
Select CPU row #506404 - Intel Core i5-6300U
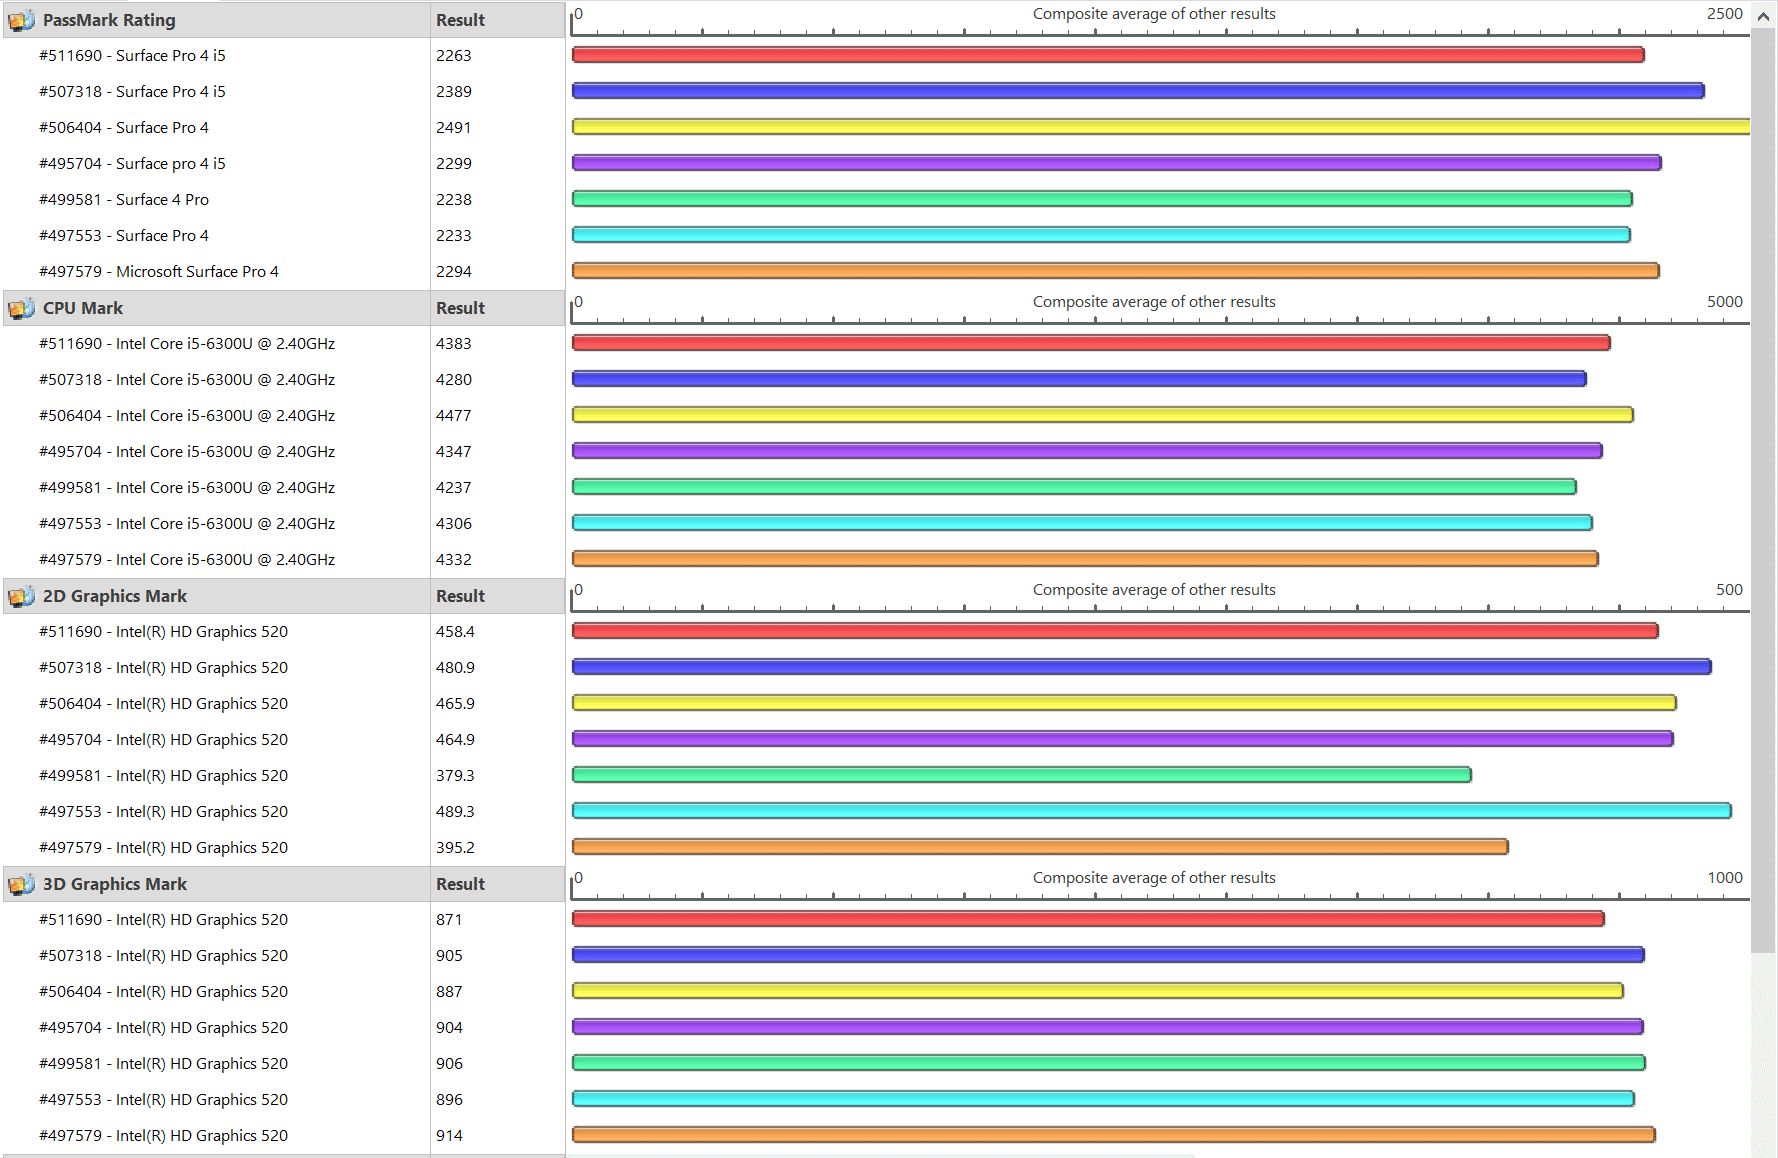pos(187,416)
